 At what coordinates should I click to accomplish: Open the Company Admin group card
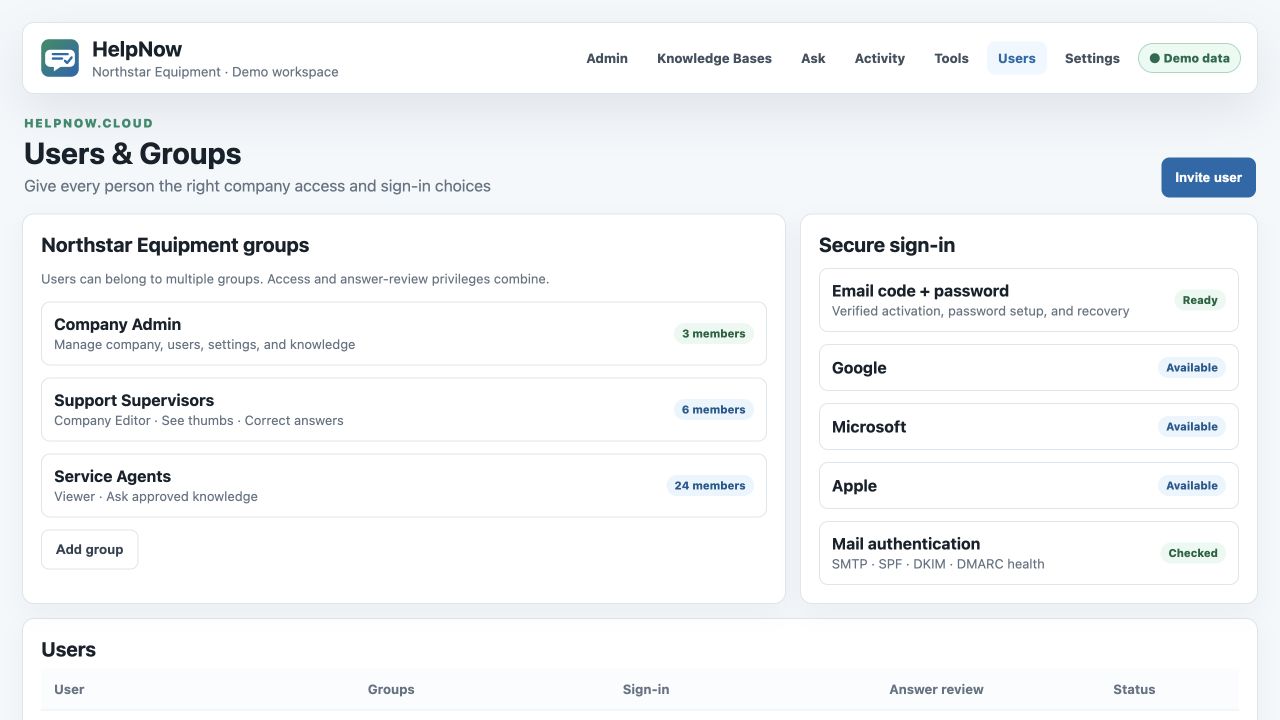tap(404, 333)
